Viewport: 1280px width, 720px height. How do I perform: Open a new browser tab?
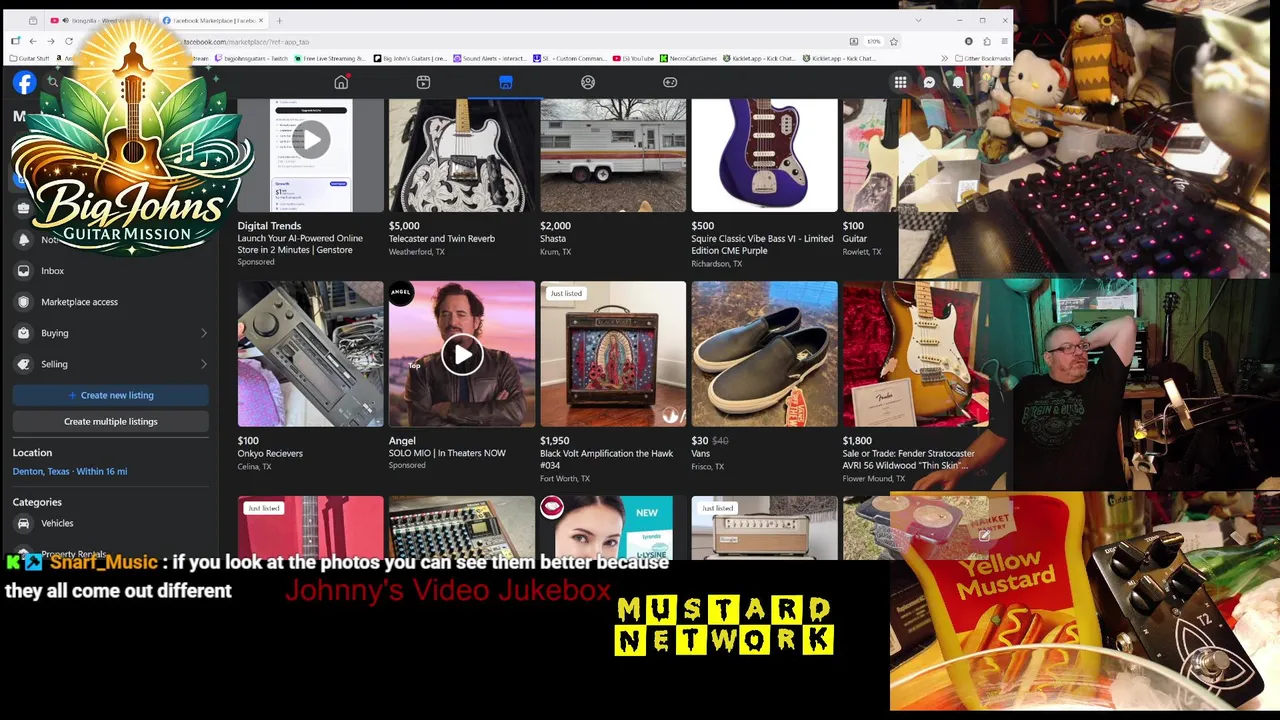point(279,20)
